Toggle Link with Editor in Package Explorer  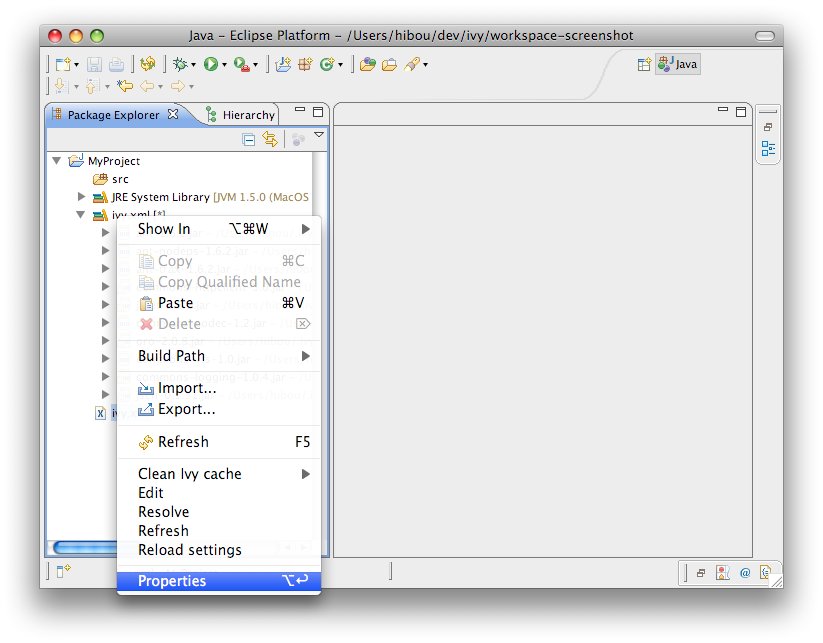pos(269,140)
